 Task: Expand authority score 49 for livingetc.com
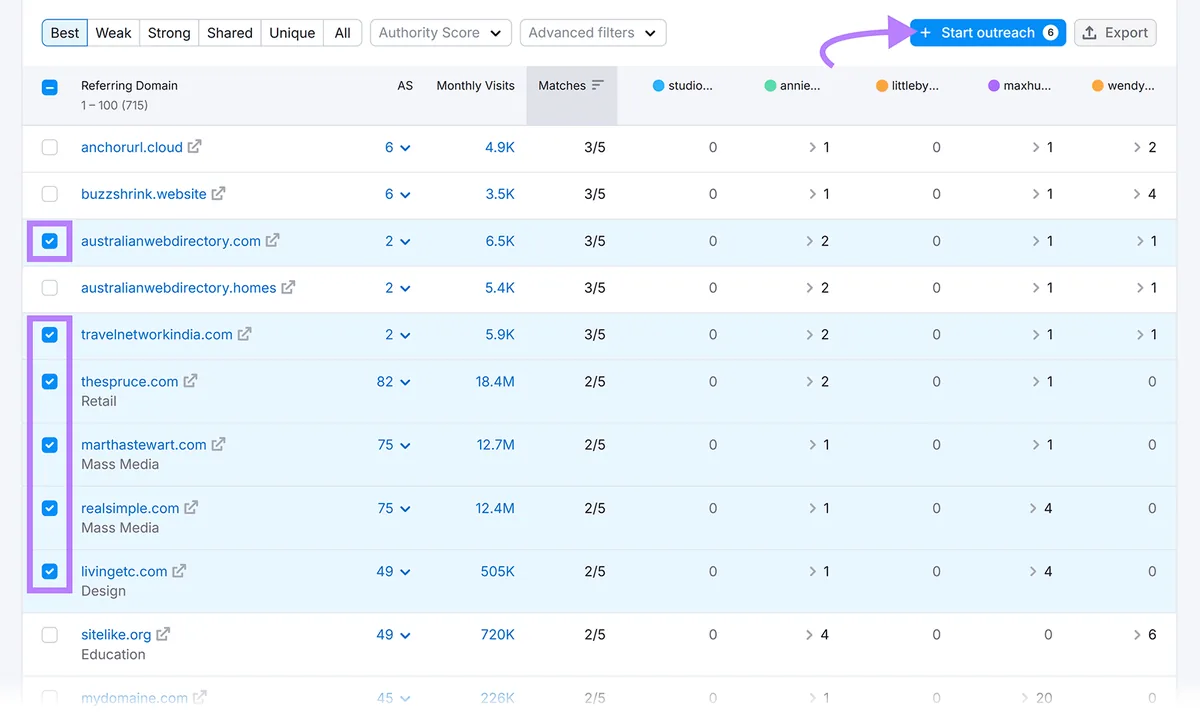pyautogui.click(x=394, y=572)
